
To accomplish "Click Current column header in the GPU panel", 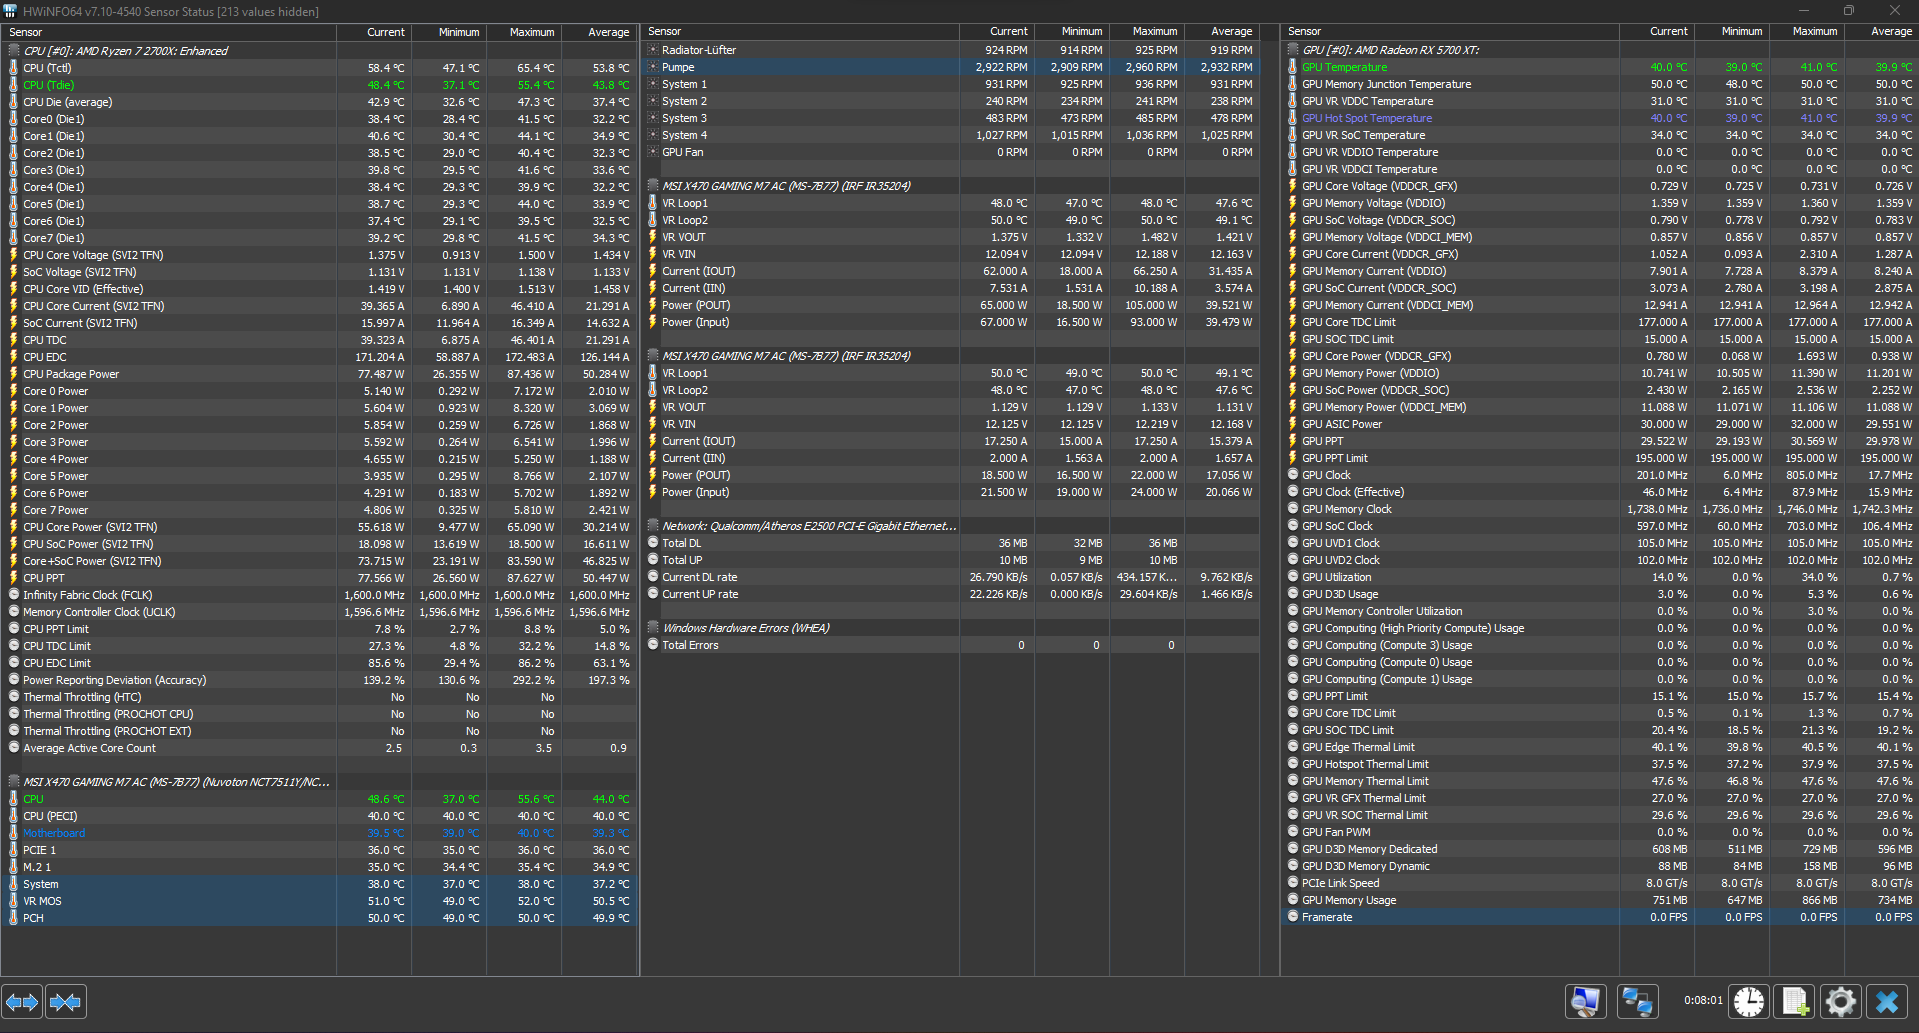I will point(1657,32).
